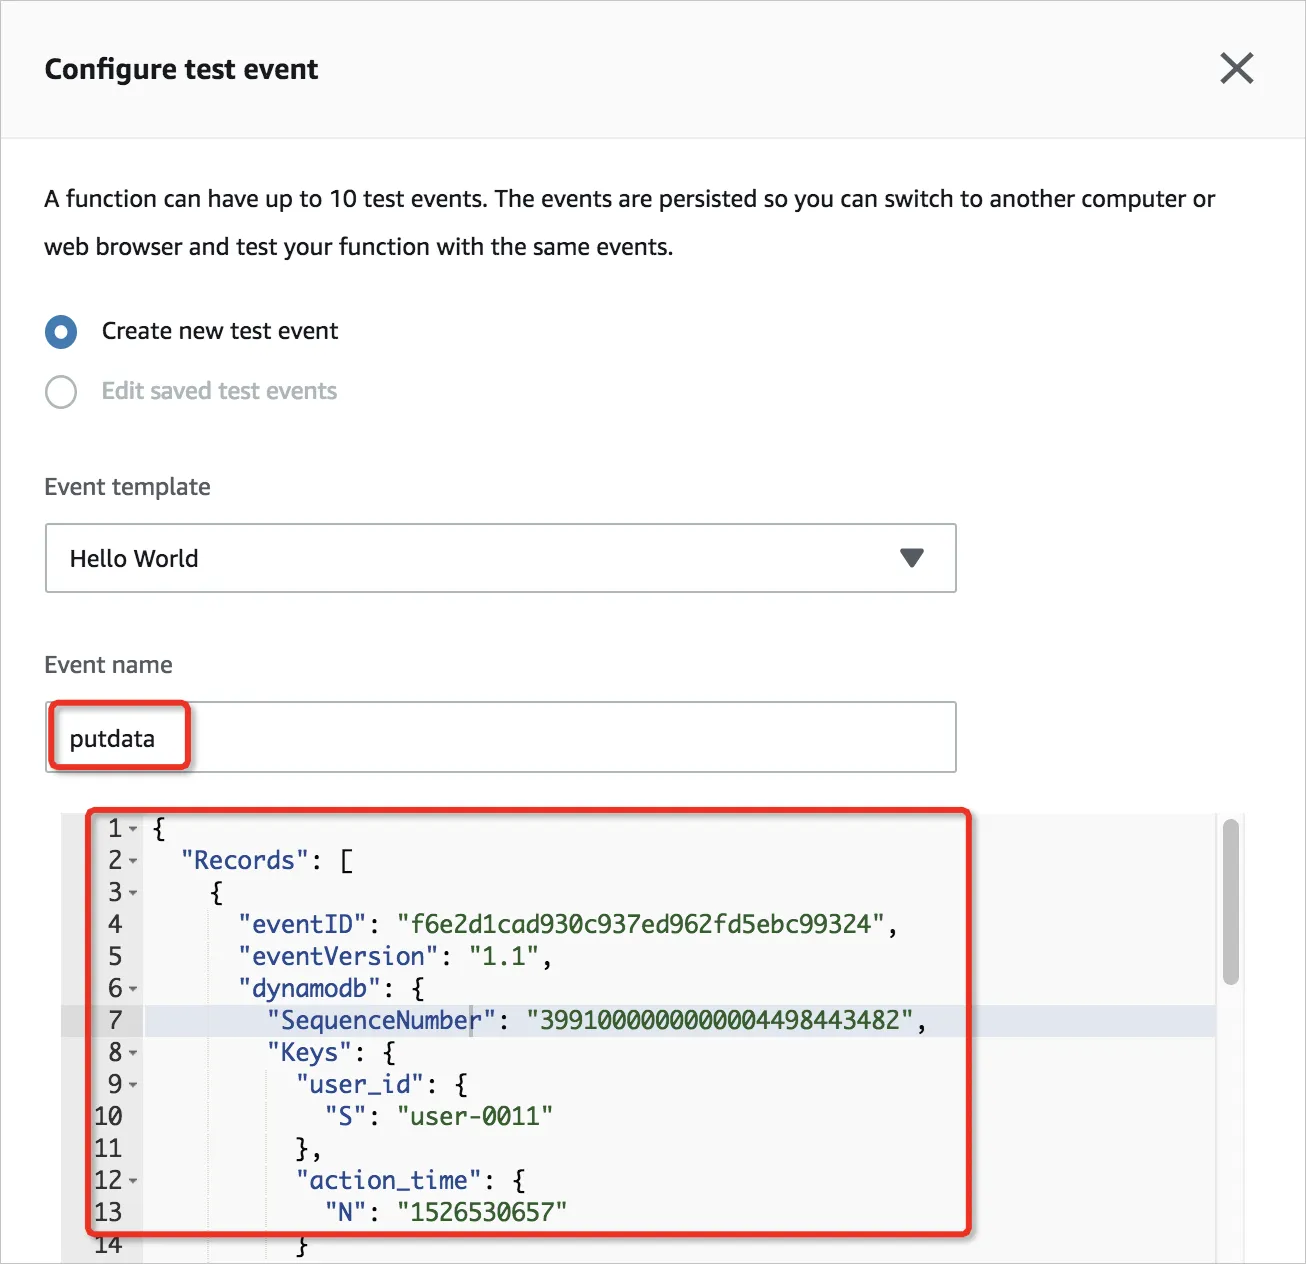
Task: Click line number 4 in the gutter
Action: pyautogui.click(x=115, y=924)
